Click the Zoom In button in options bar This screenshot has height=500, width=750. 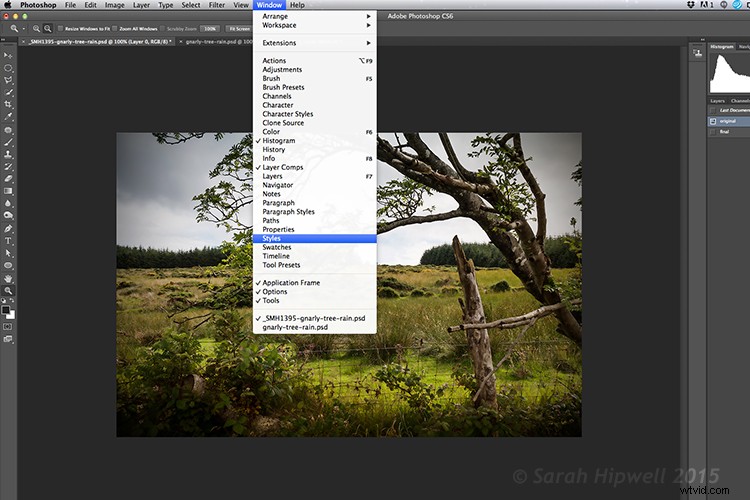coord(36,29)
